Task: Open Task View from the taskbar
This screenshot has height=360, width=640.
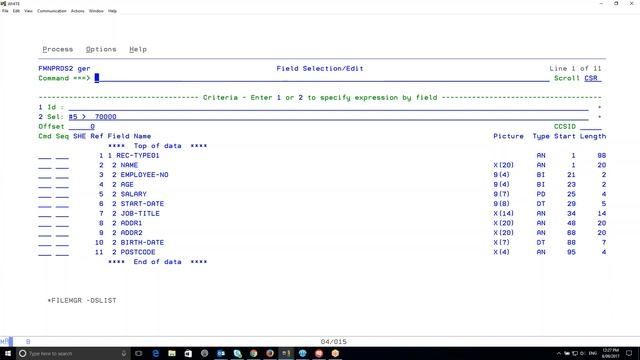Action: pyautogui.click(x=139, y=353)
